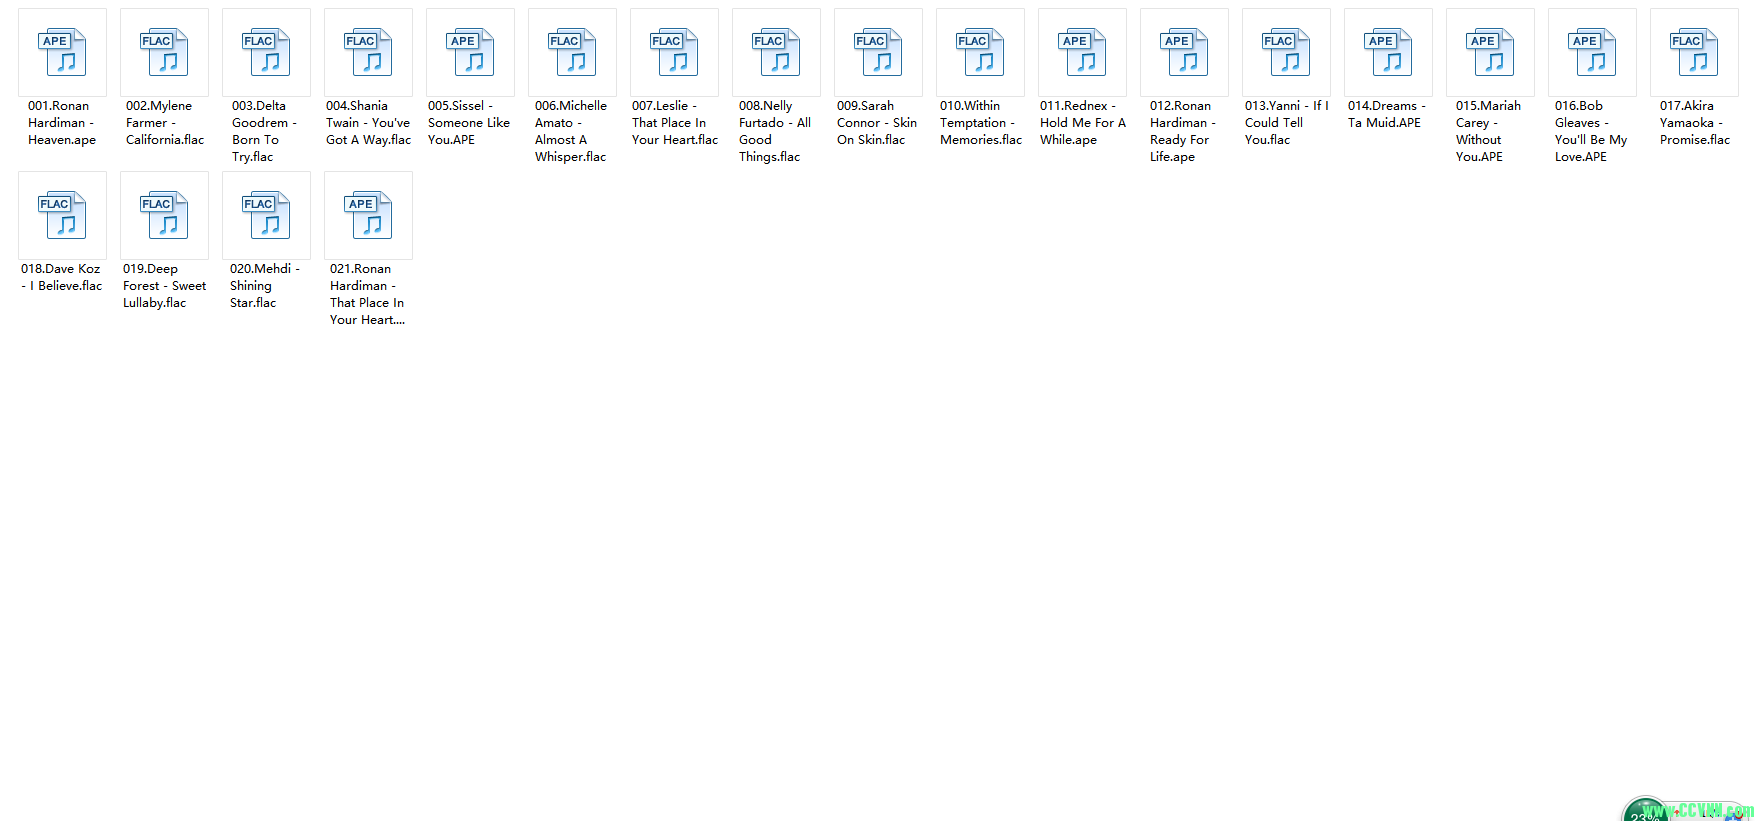Viewport: 1758px width, 821px height.
Task: Select the 008.Nelly Furtado - All Good Things icon
Action: coord(776,52)
